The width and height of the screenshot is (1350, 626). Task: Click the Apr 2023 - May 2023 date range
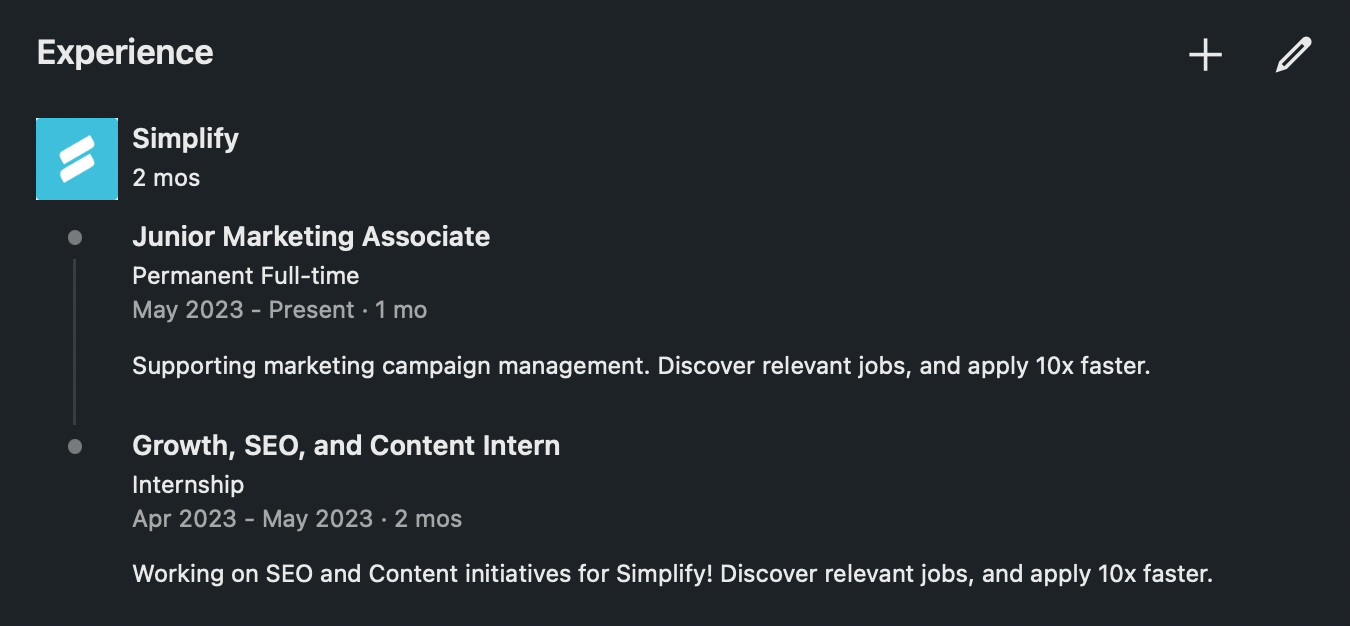coord(252,519)
